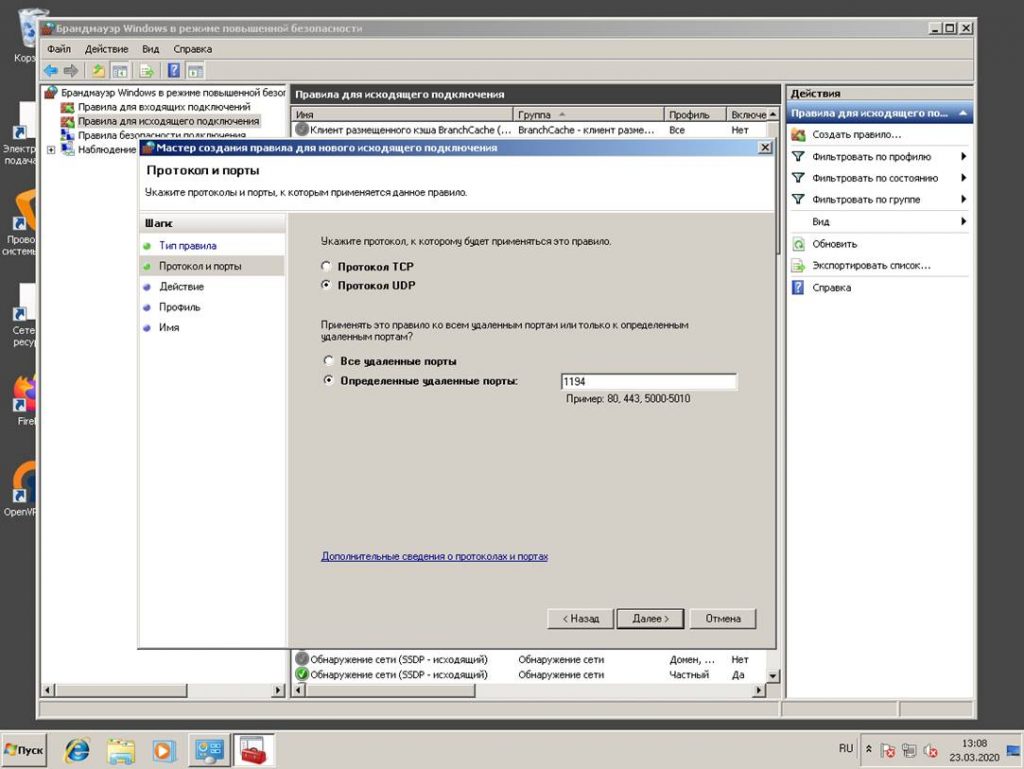
Task: Toggle the action pane toolbar icon
Action: [x=195, y=71]
